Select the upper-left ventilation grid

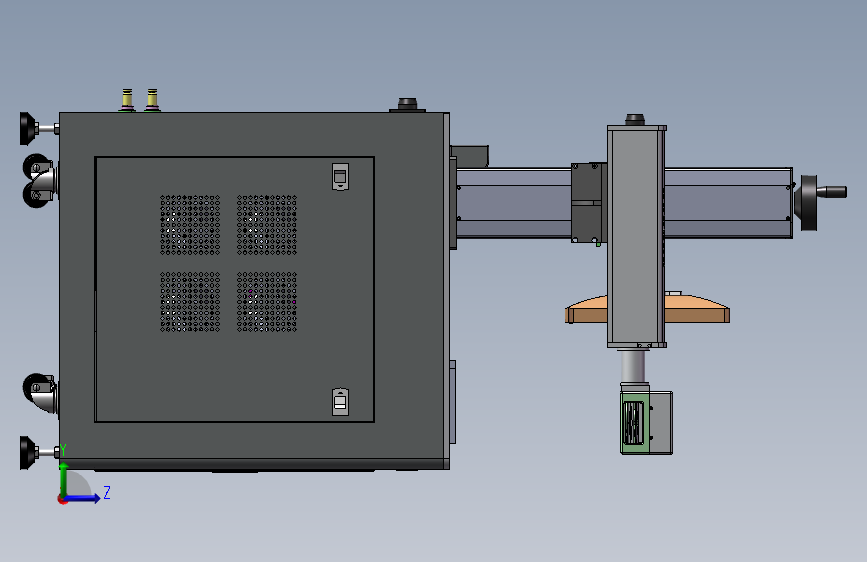[x=190, y=225]
